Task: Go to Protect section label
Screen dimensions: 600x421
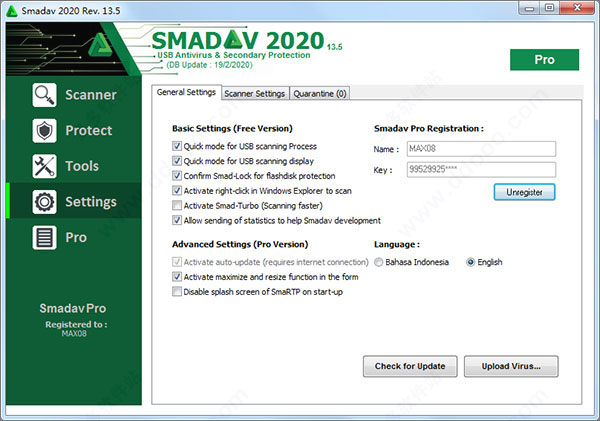Action: point(89,131)
